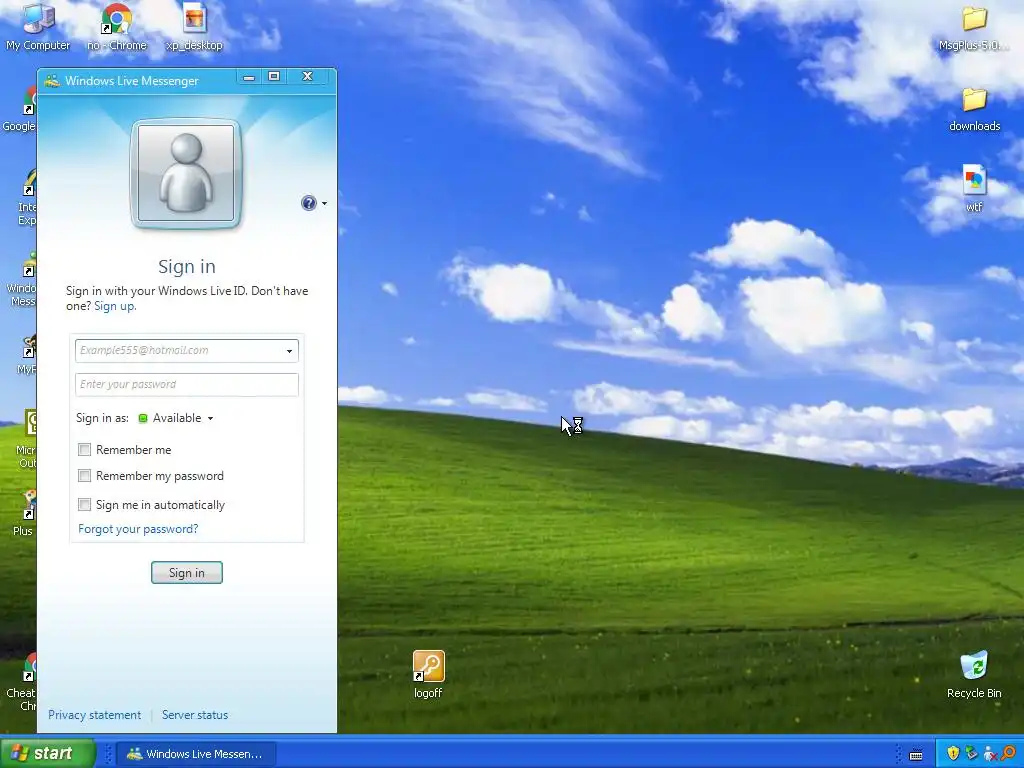The image size is (1024, 768).
Task: Click Windows Live Messenger taskbar button
Action: pos(195,754)
